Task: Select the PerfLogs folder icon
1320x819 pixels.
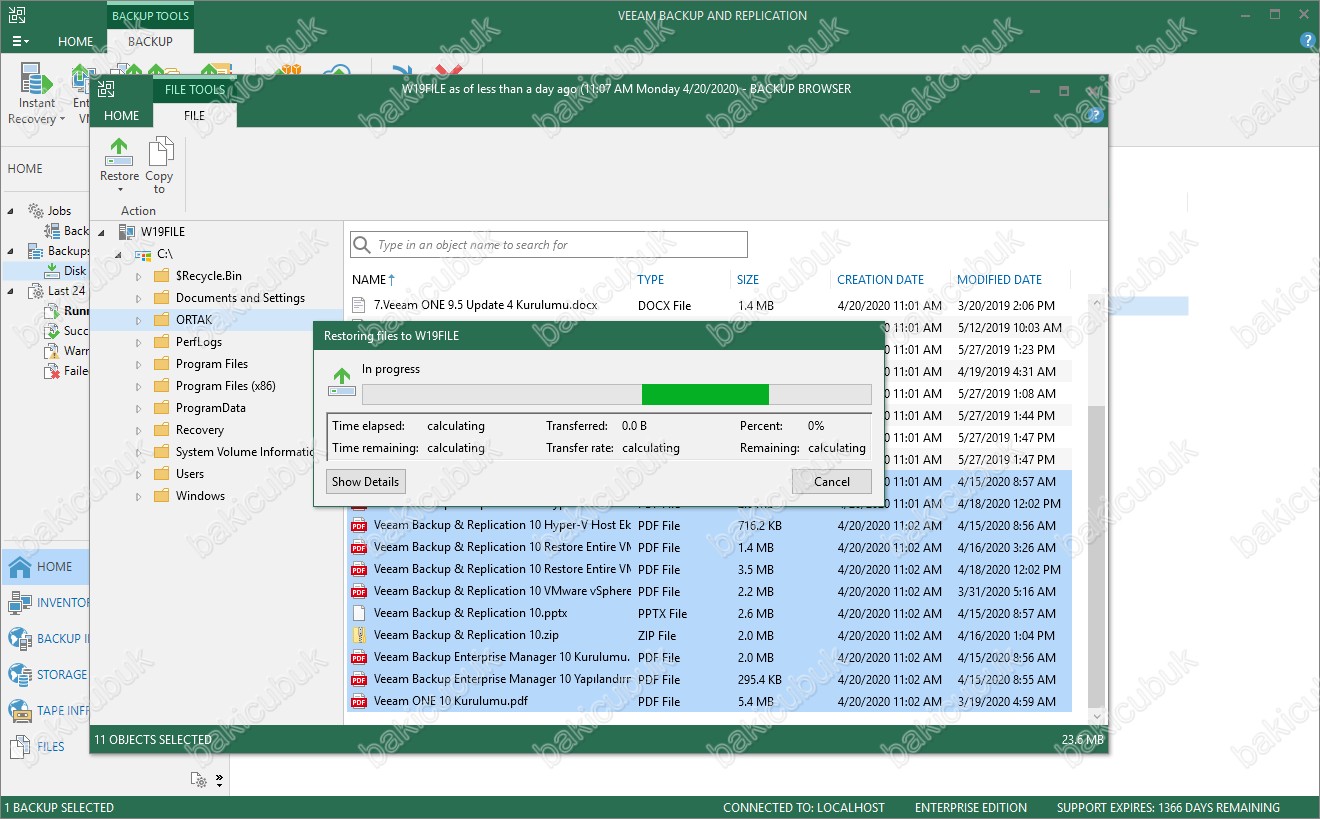Action: [x=161, y=342]
